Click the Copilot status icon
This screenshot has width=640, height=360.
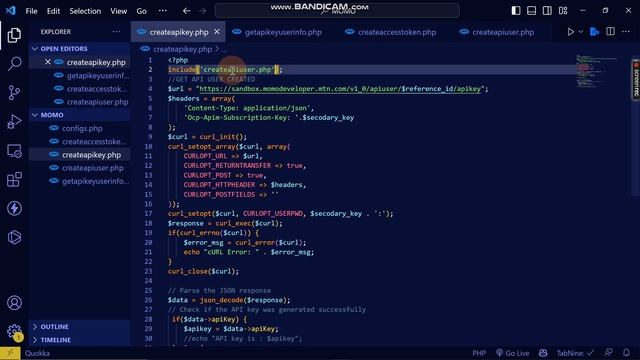pos(543,353)
